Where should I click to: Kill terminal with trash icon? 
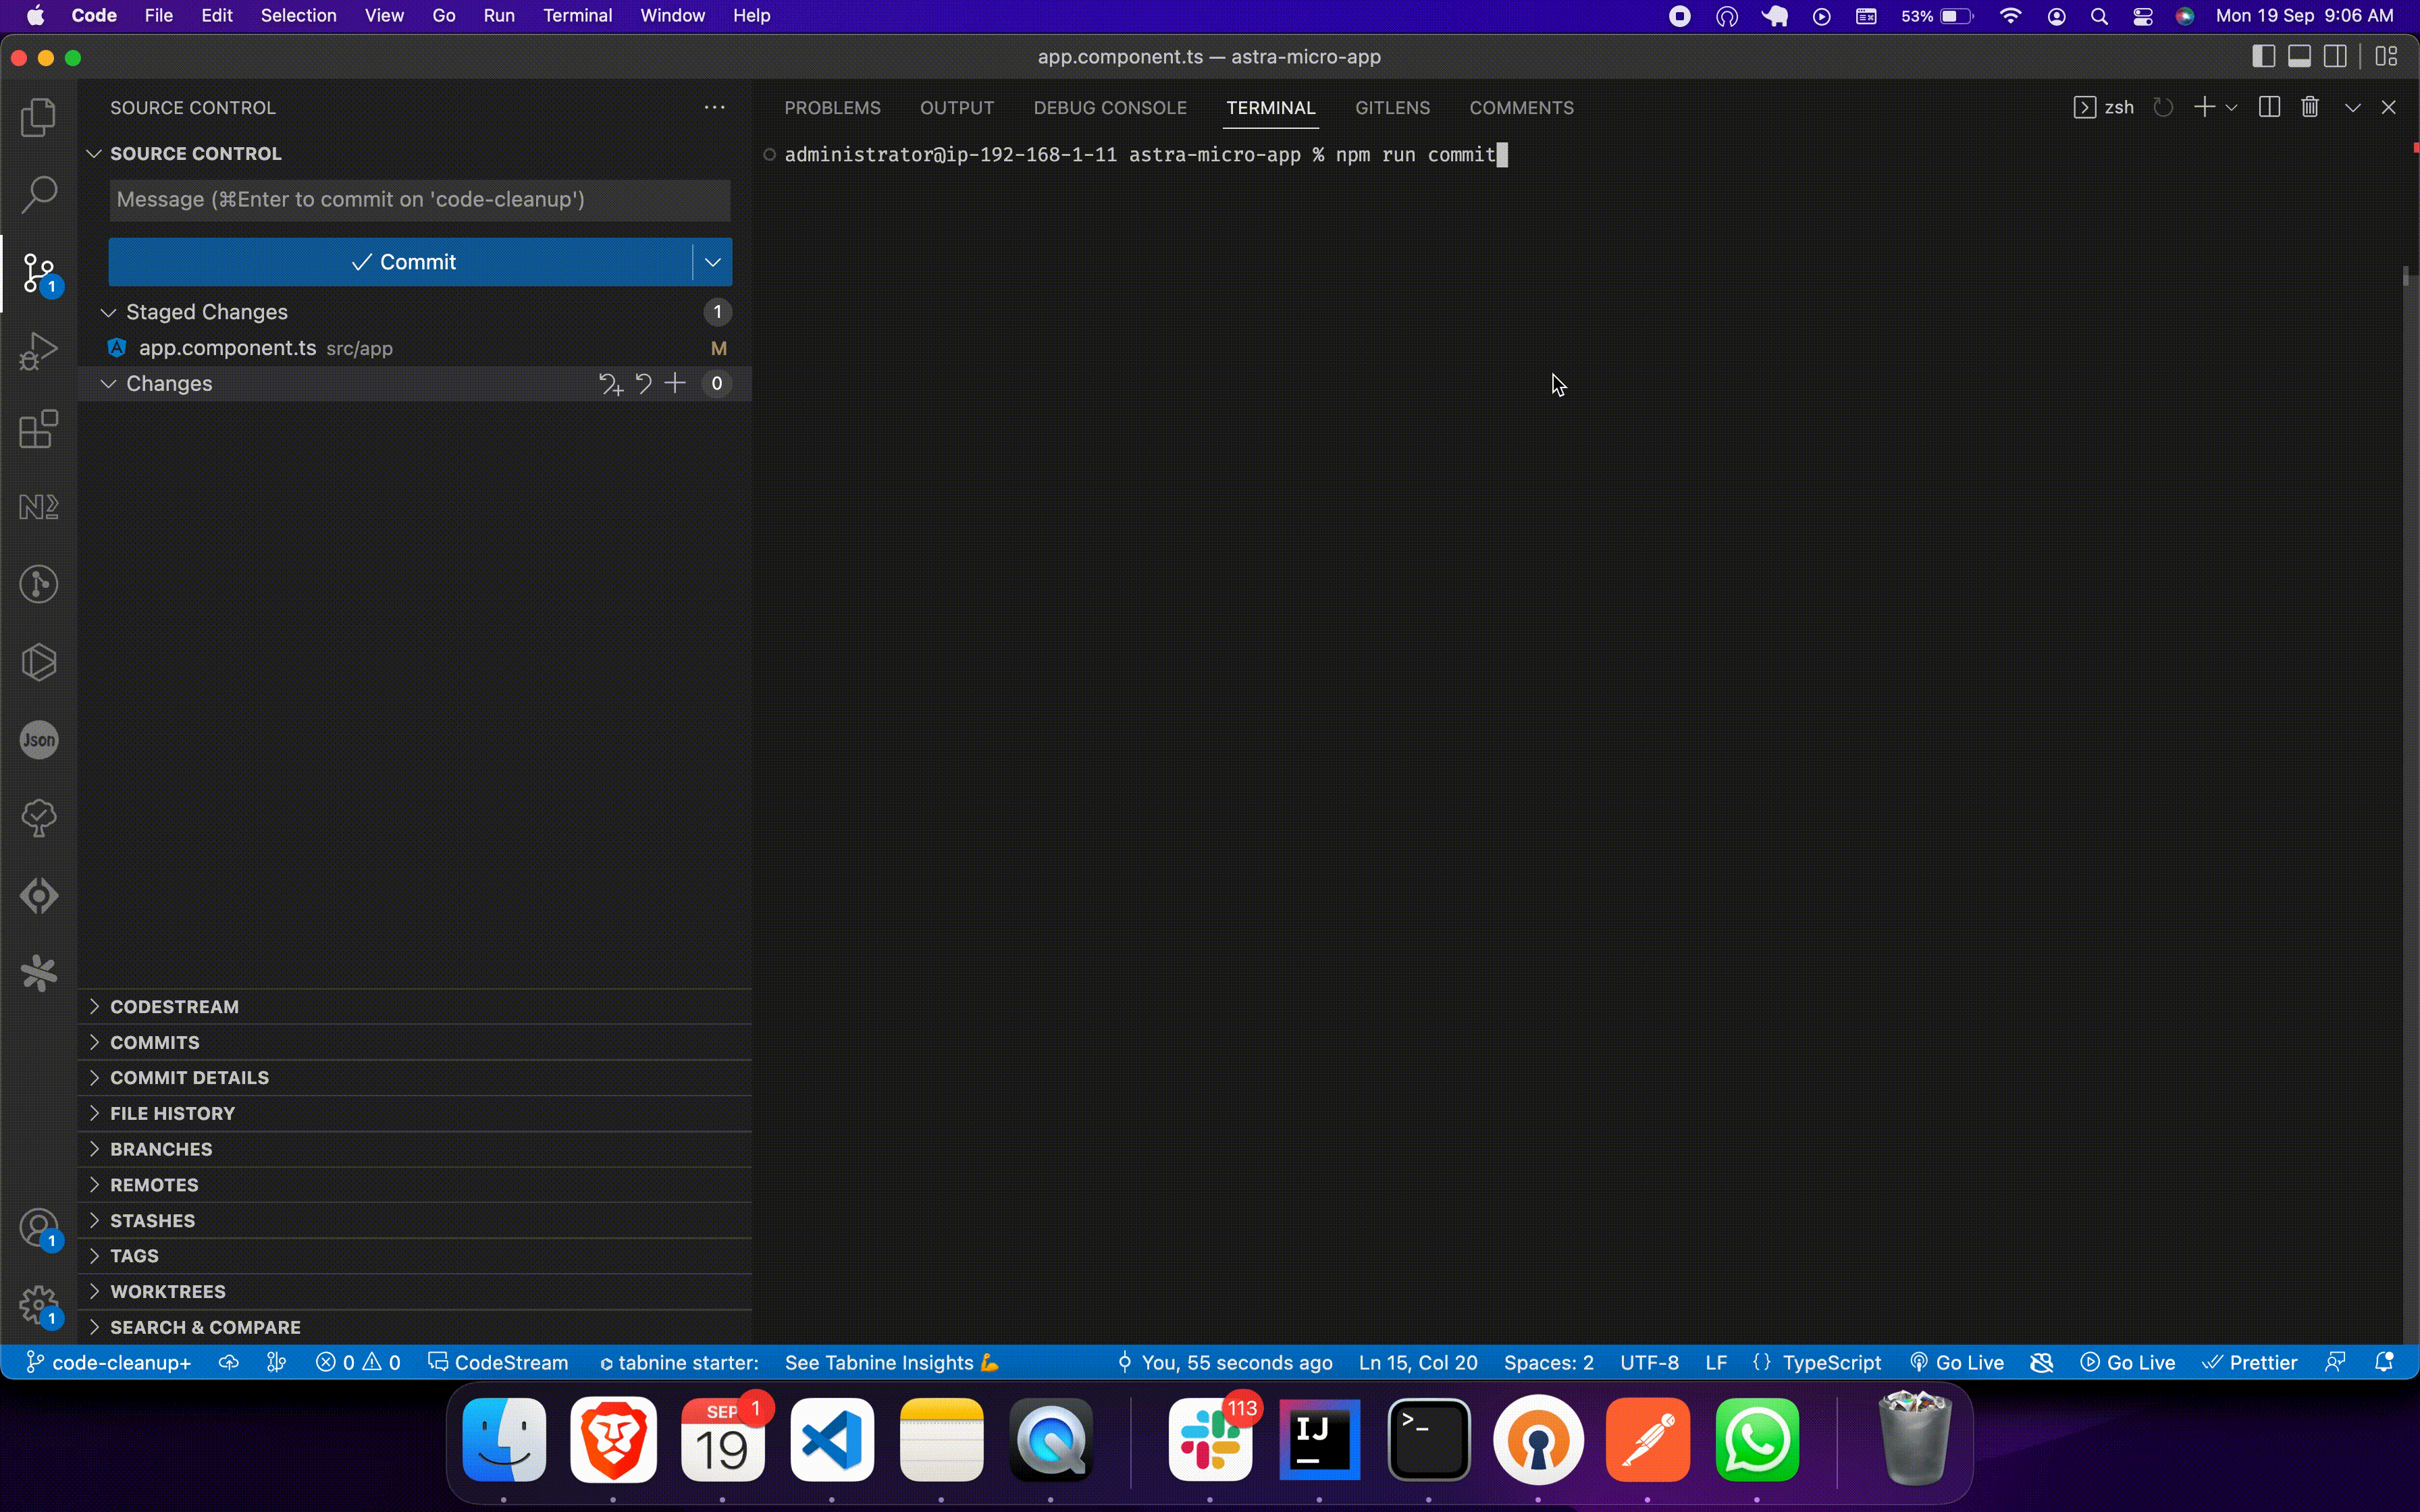pos(2310,107)
